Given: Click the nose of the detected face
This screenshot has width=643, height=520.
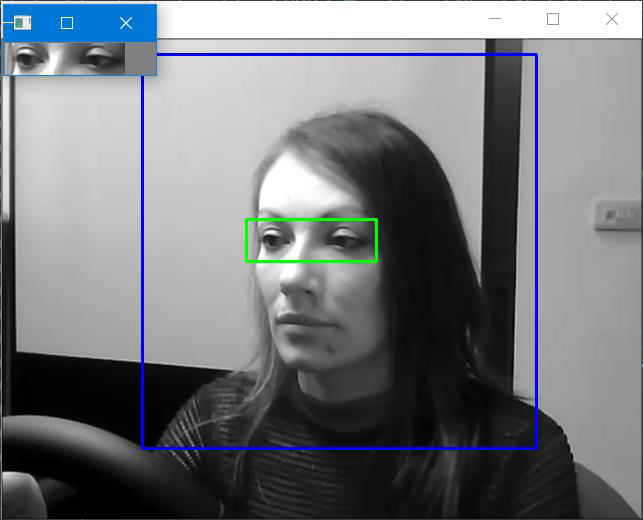Looking at the screenshot, I should click(297, 283).
